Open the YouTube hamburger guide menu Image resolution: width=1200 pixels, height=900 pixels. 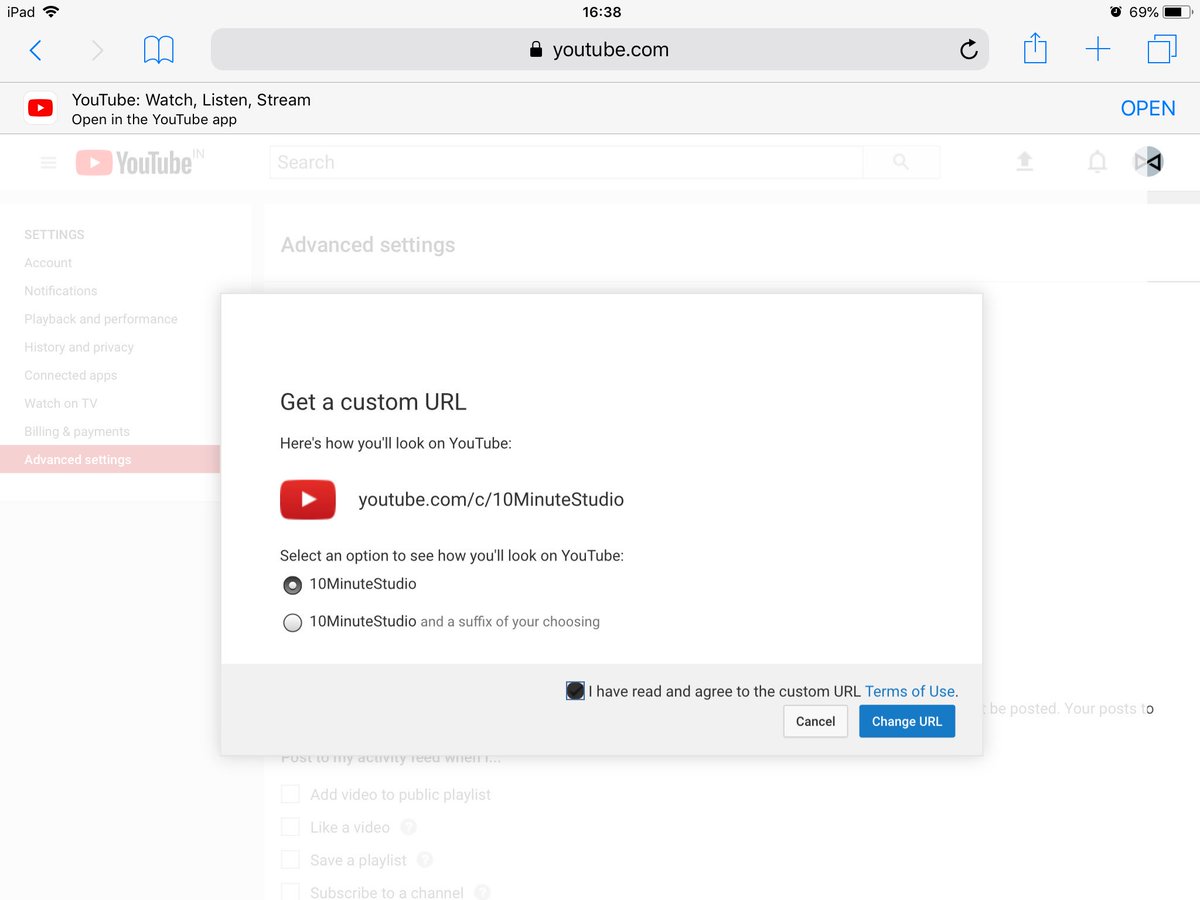[x=48, y=162]
